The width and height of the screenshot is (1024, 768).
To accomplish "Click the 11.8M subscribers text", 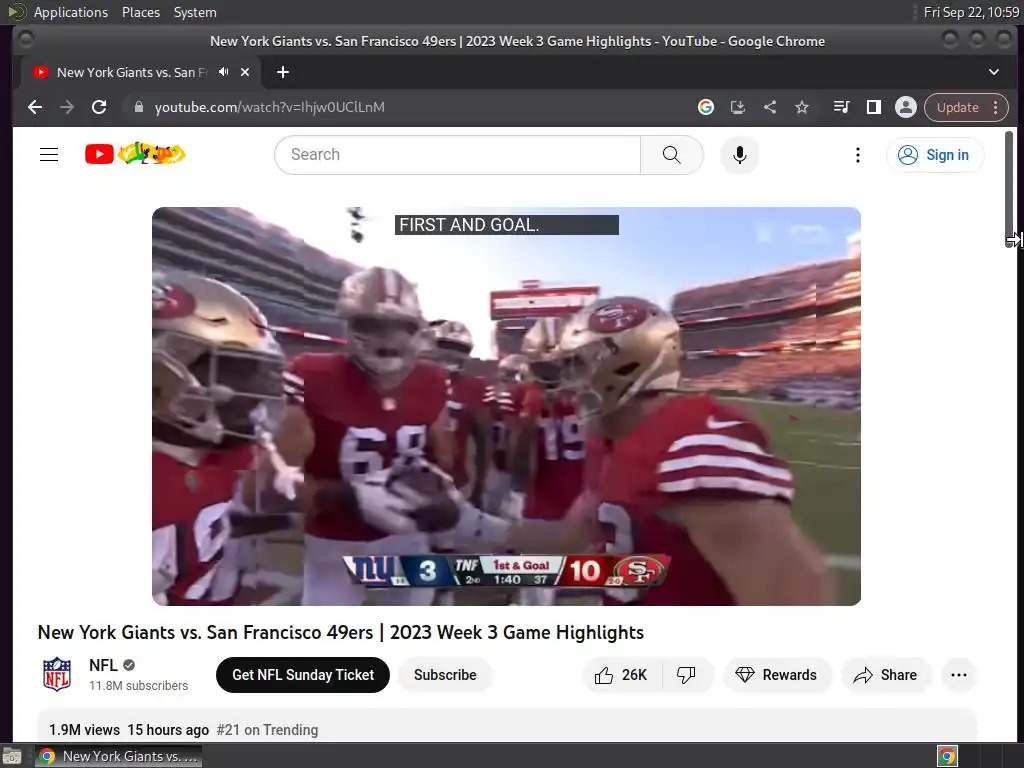I will (138, 686).
